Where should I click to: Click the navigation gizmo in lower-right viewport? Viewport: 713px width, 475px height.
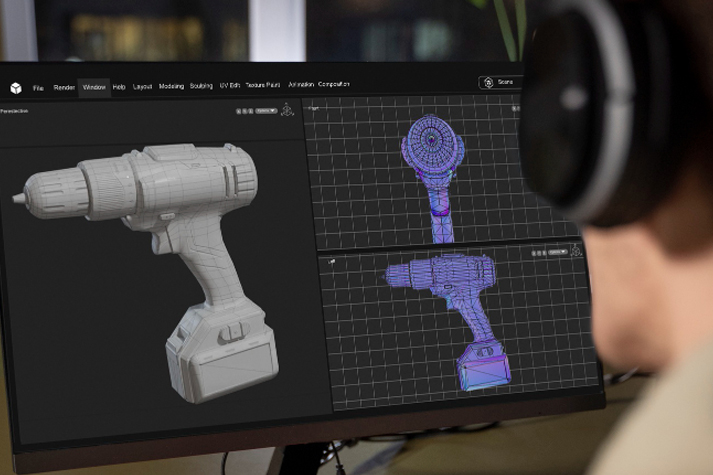pyautogui.click(x=576, y=251)
